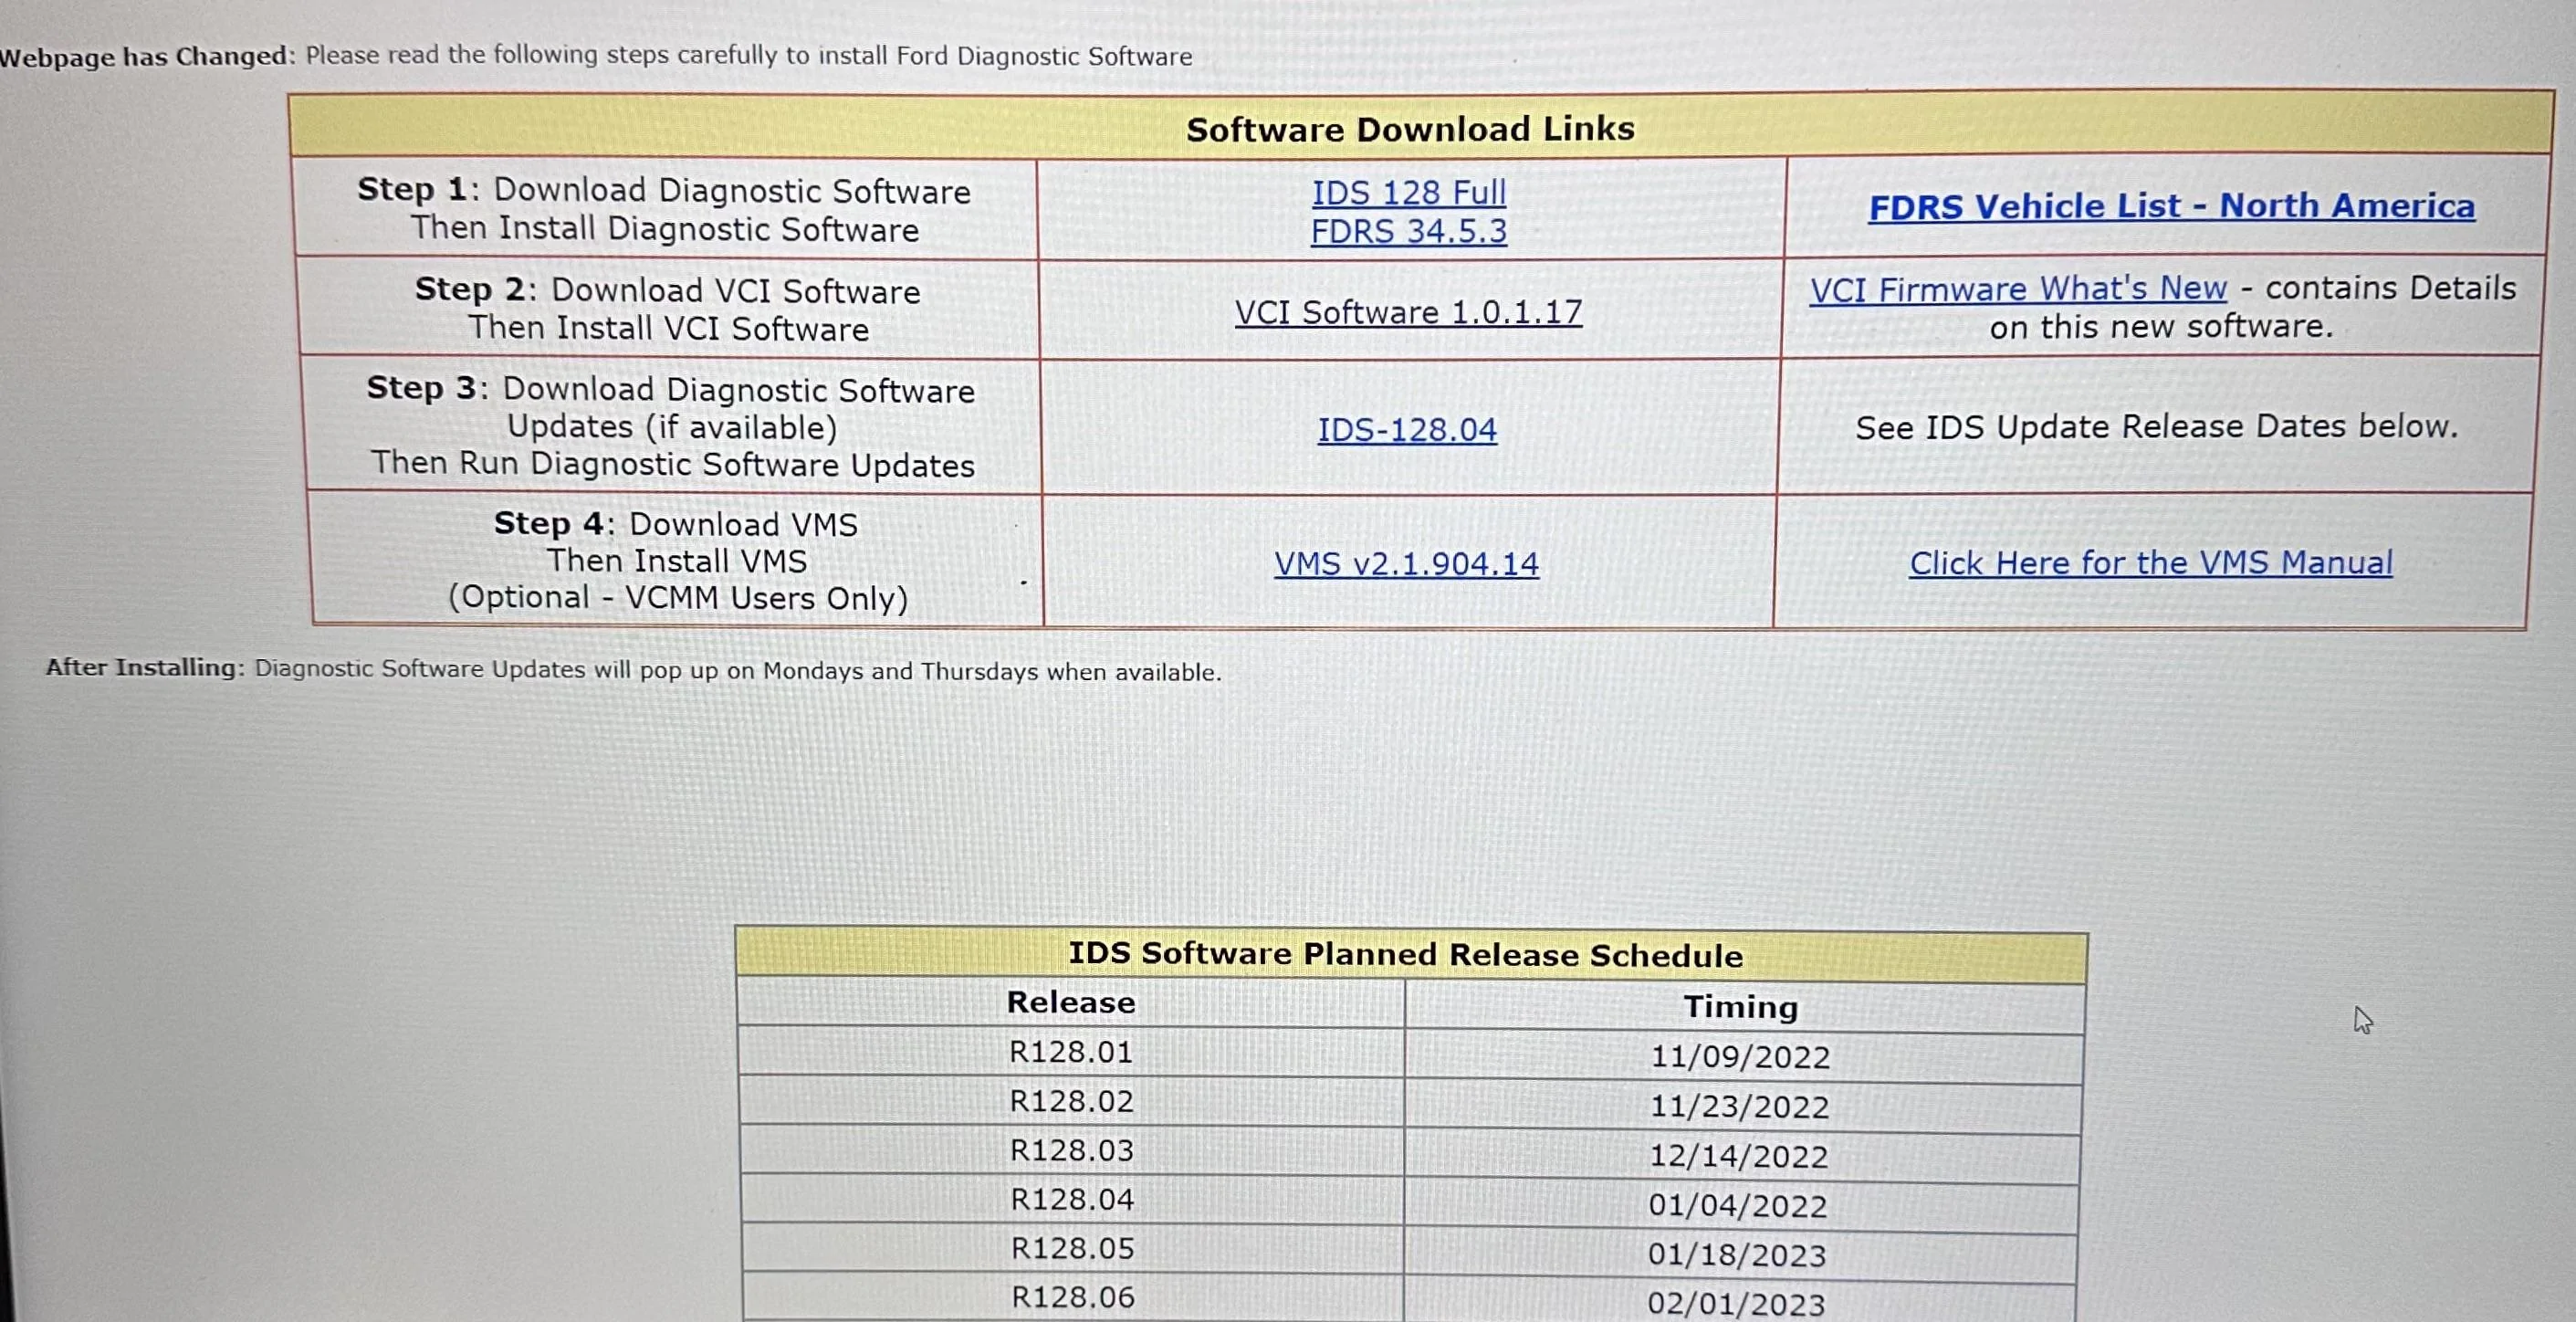The image size is (2576, 1322).
Task: Select the R128.01 release row
Action: pyautogui.click(x=1071, y=1051)
